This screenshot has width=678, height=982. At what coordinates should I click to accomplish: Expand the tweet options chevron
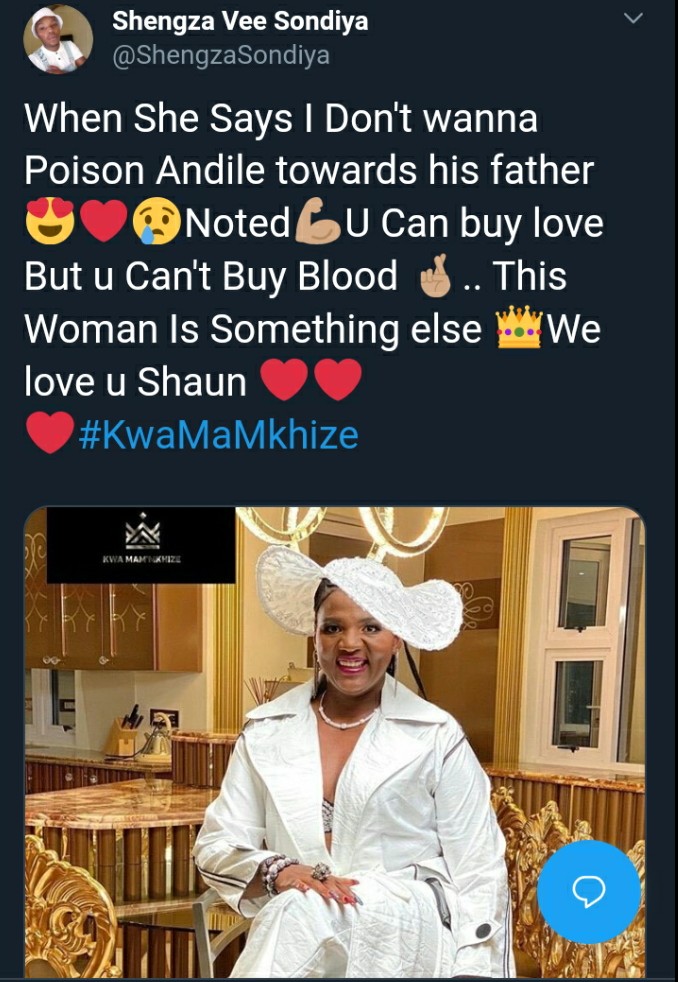[x=634, y=19]
